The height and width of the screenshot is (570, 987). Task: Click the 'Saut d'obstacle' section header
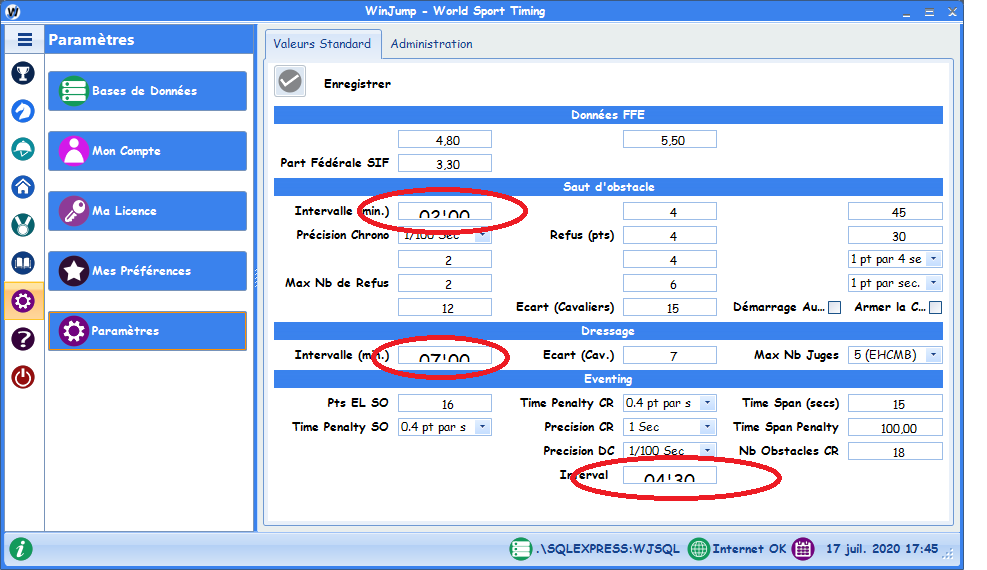pyautogui.click(x=608, y=187)
